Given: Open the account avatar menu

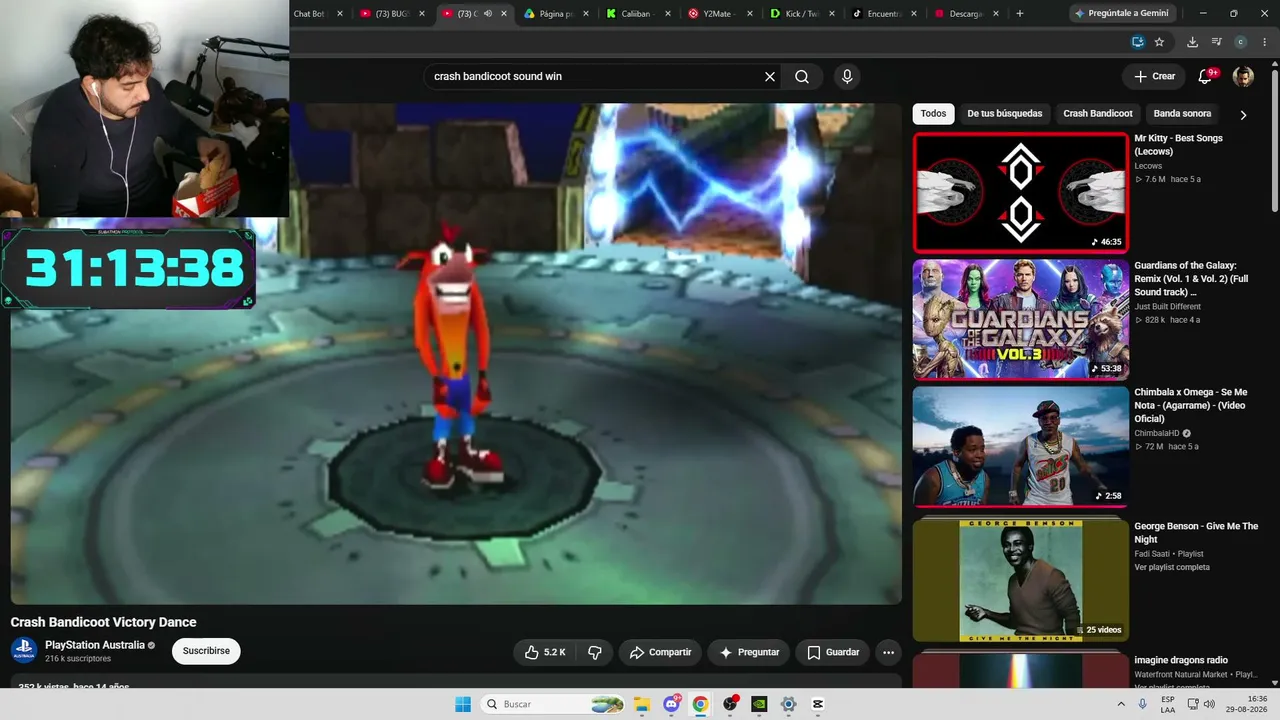Looking at the screenshot, I should click(x=1243, y=77).
